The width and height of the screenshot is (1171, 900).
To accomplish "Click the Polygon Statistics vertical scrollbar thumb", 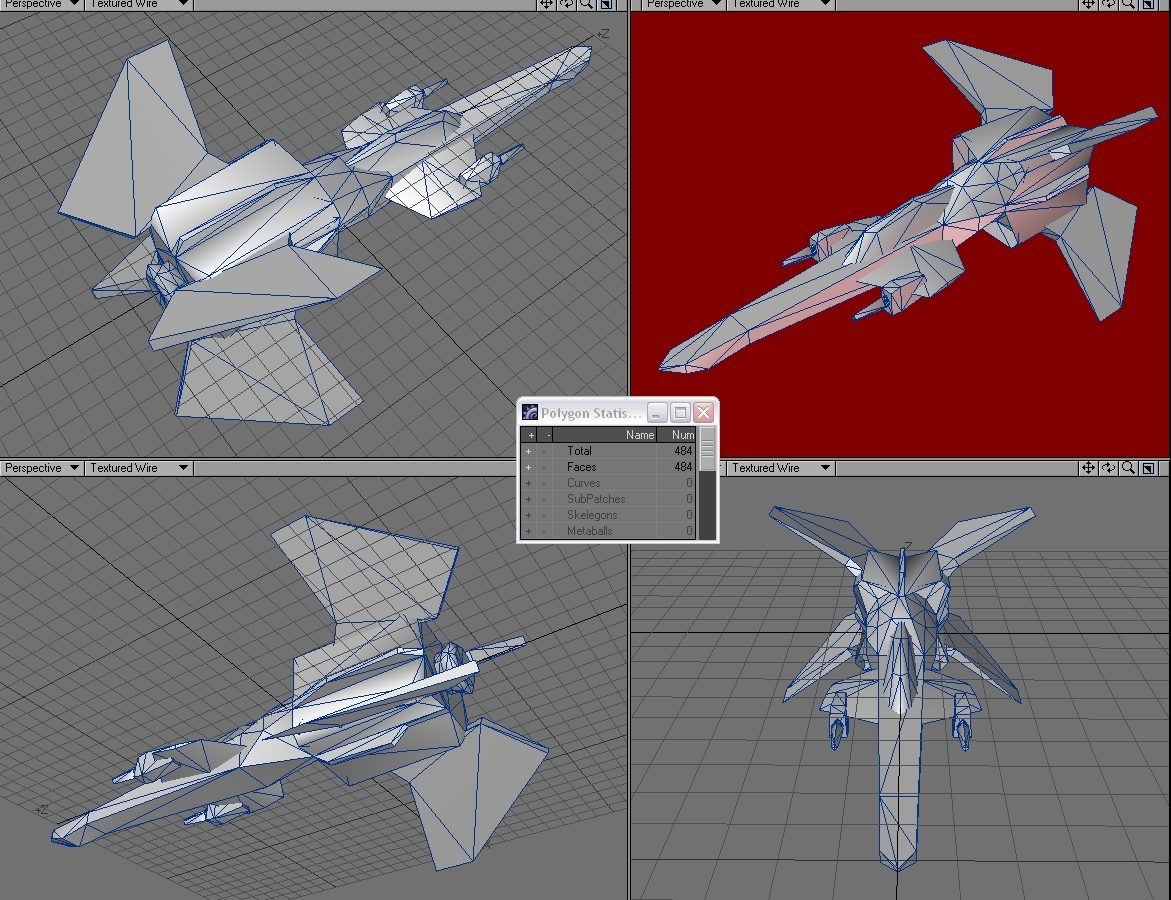I will pyautogui.click(x=707, y=450).
